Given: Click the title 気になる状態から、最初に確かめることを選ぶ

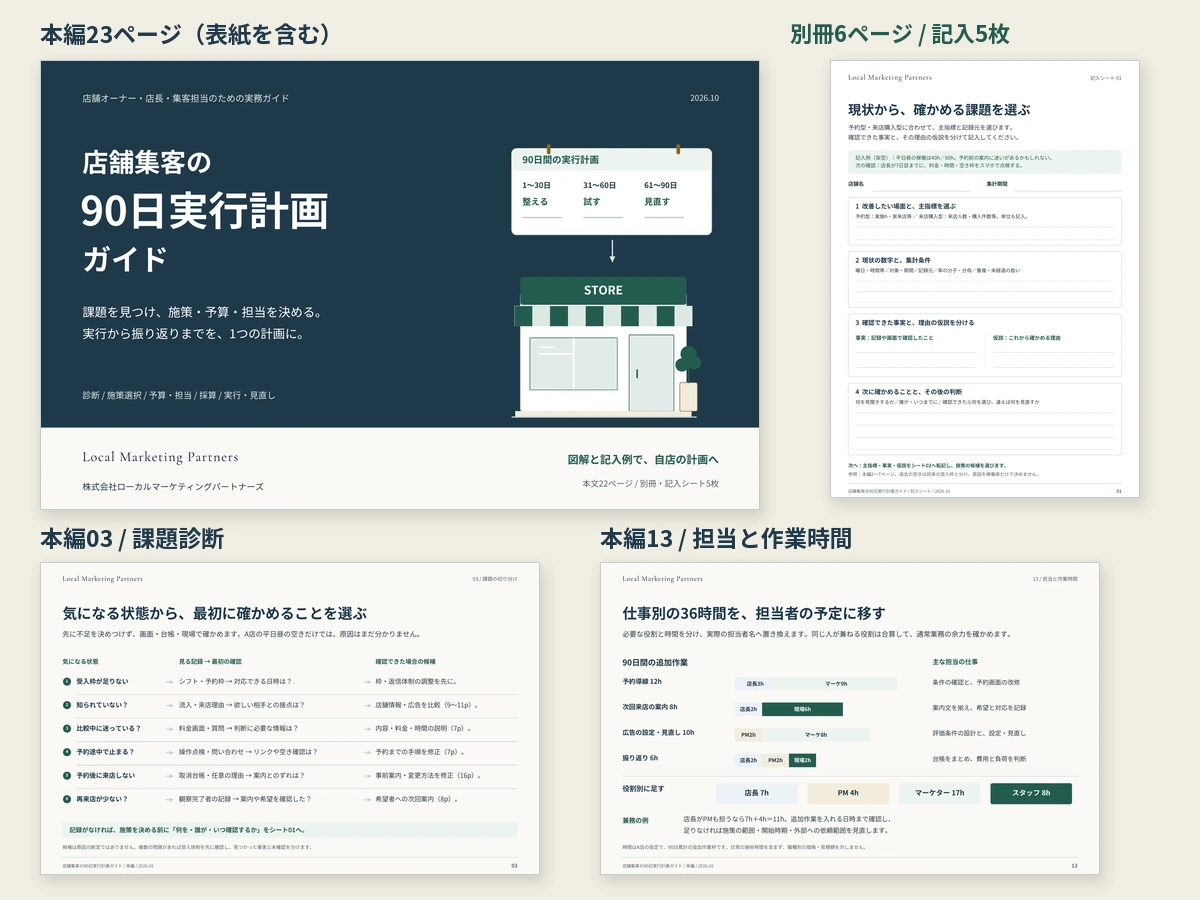Looking at the screenshot, I should (214, 613).
